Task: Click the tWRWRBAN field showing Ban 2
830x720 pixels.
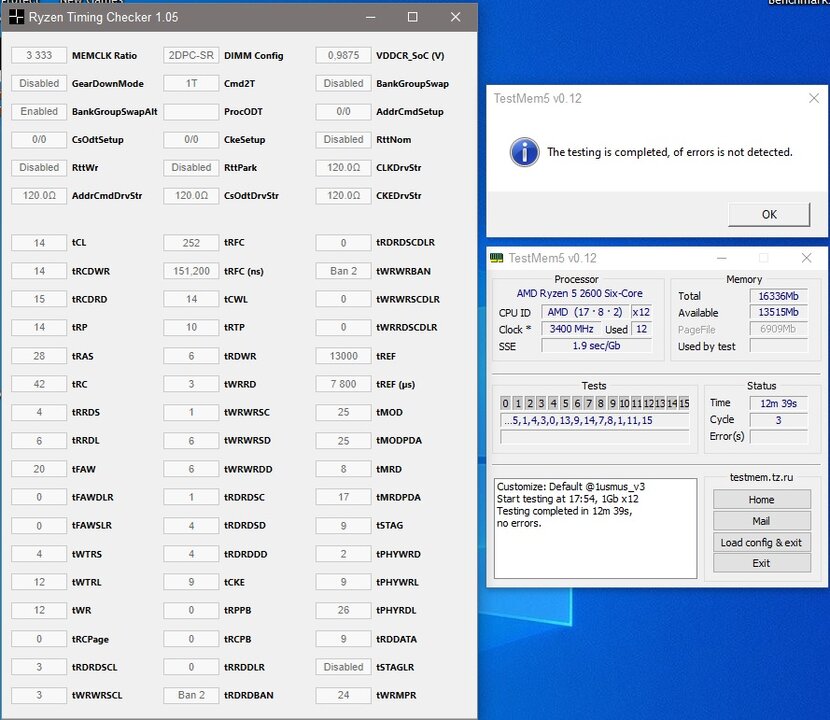Action: 343,271
